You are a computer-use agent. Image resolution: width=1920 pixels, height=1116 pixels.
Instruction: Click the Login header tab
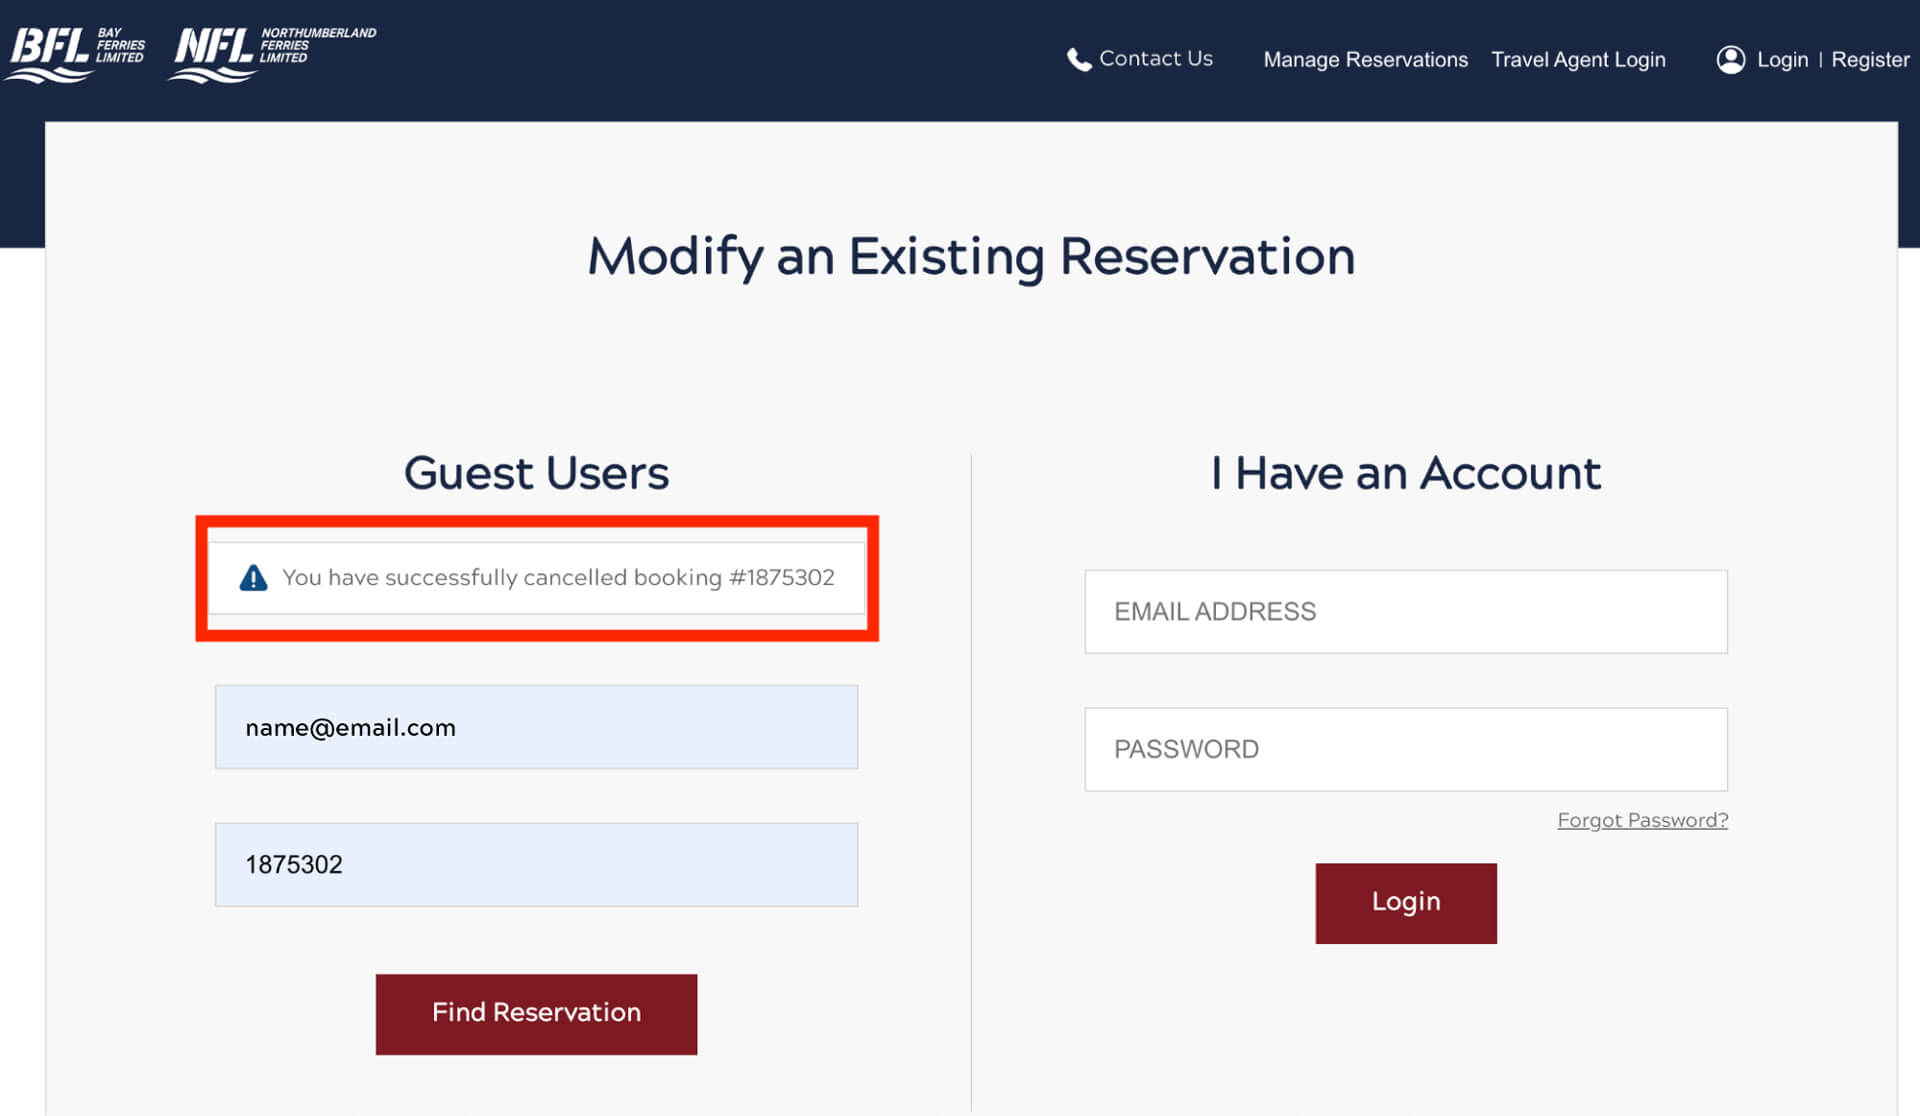pyautogui.click(x=1781, y=58)
